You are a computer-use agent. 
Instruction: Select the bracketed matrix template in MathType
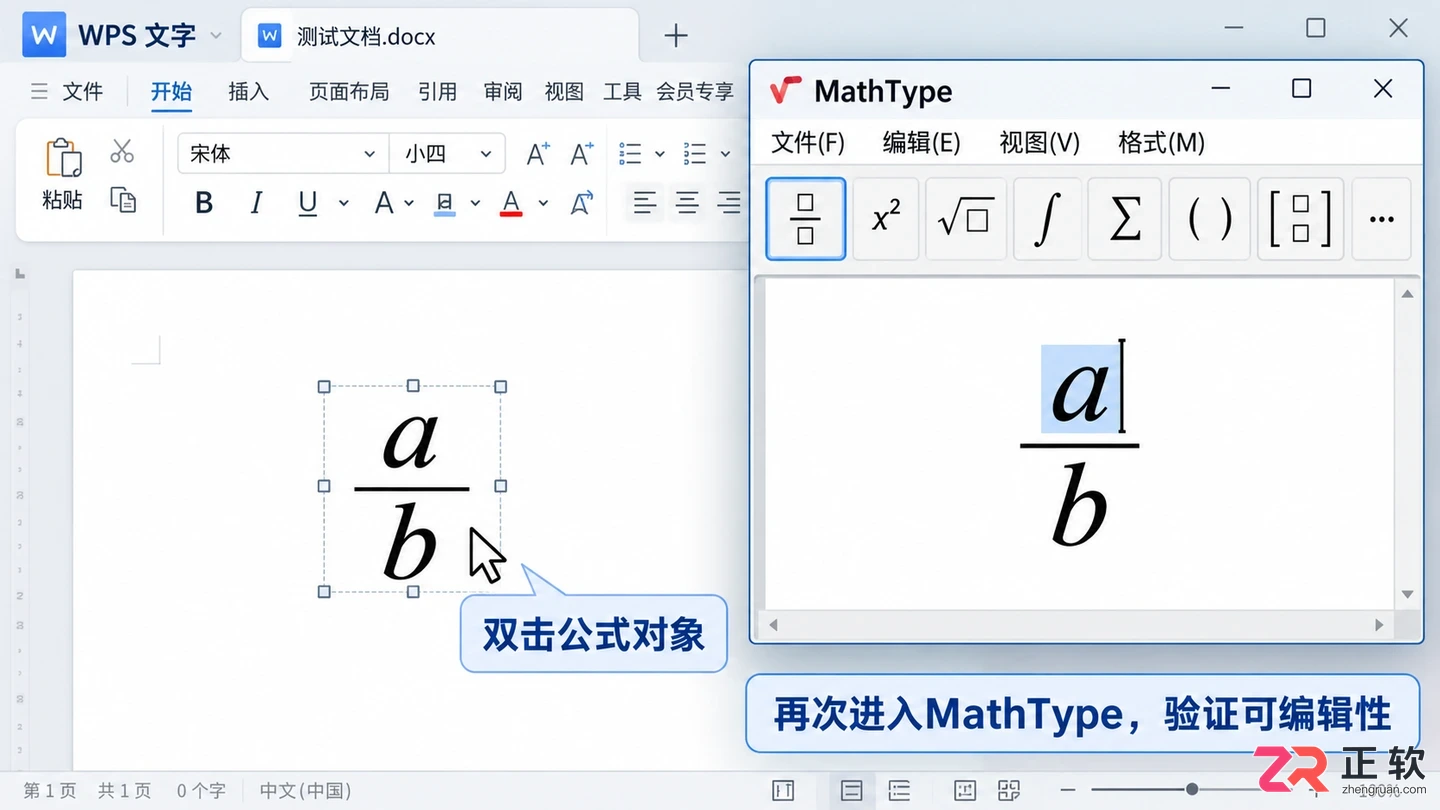click(x=1300, y=219)
